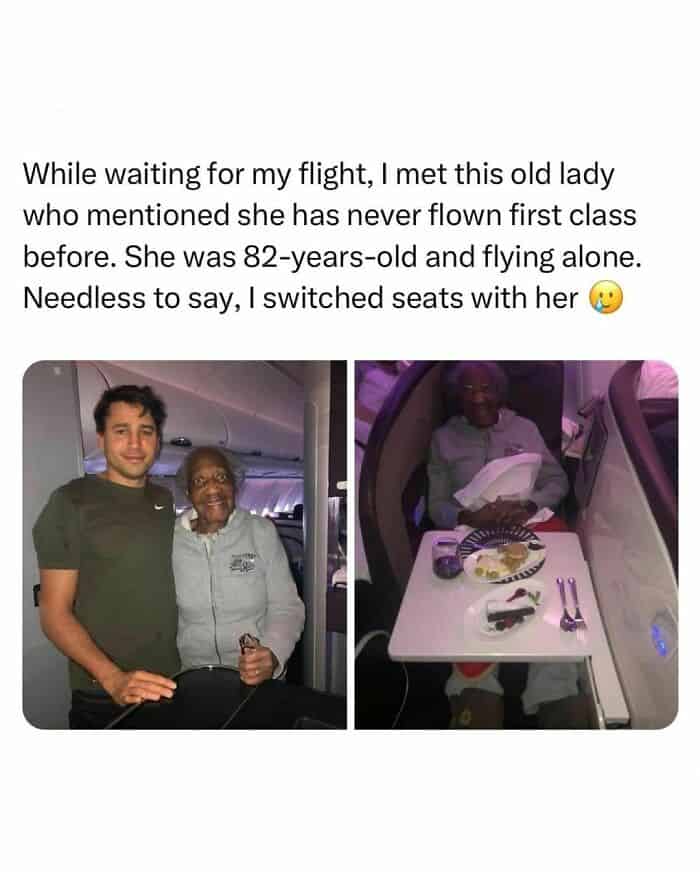Click the teary smiling emoji after the text
Screen dimensions: 700x872
[x=606, y=299]
